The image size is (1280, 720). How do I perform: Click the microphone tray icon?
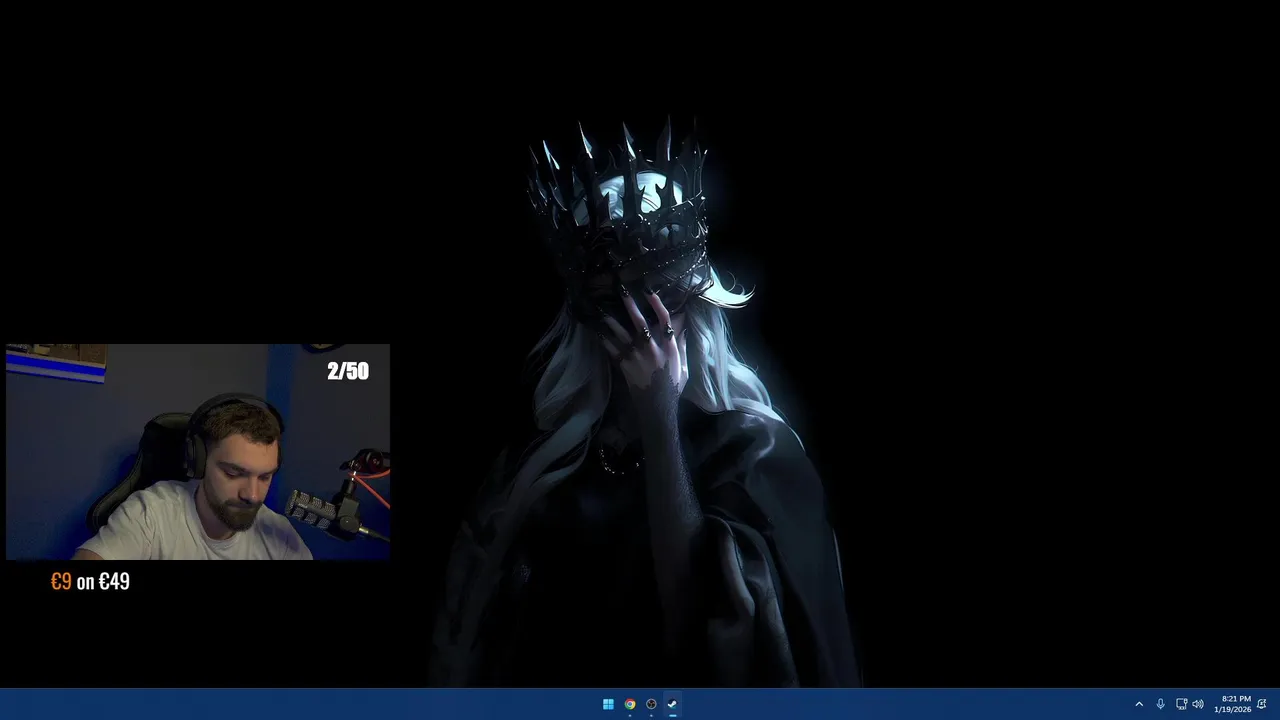click(x=1160, y=704)
